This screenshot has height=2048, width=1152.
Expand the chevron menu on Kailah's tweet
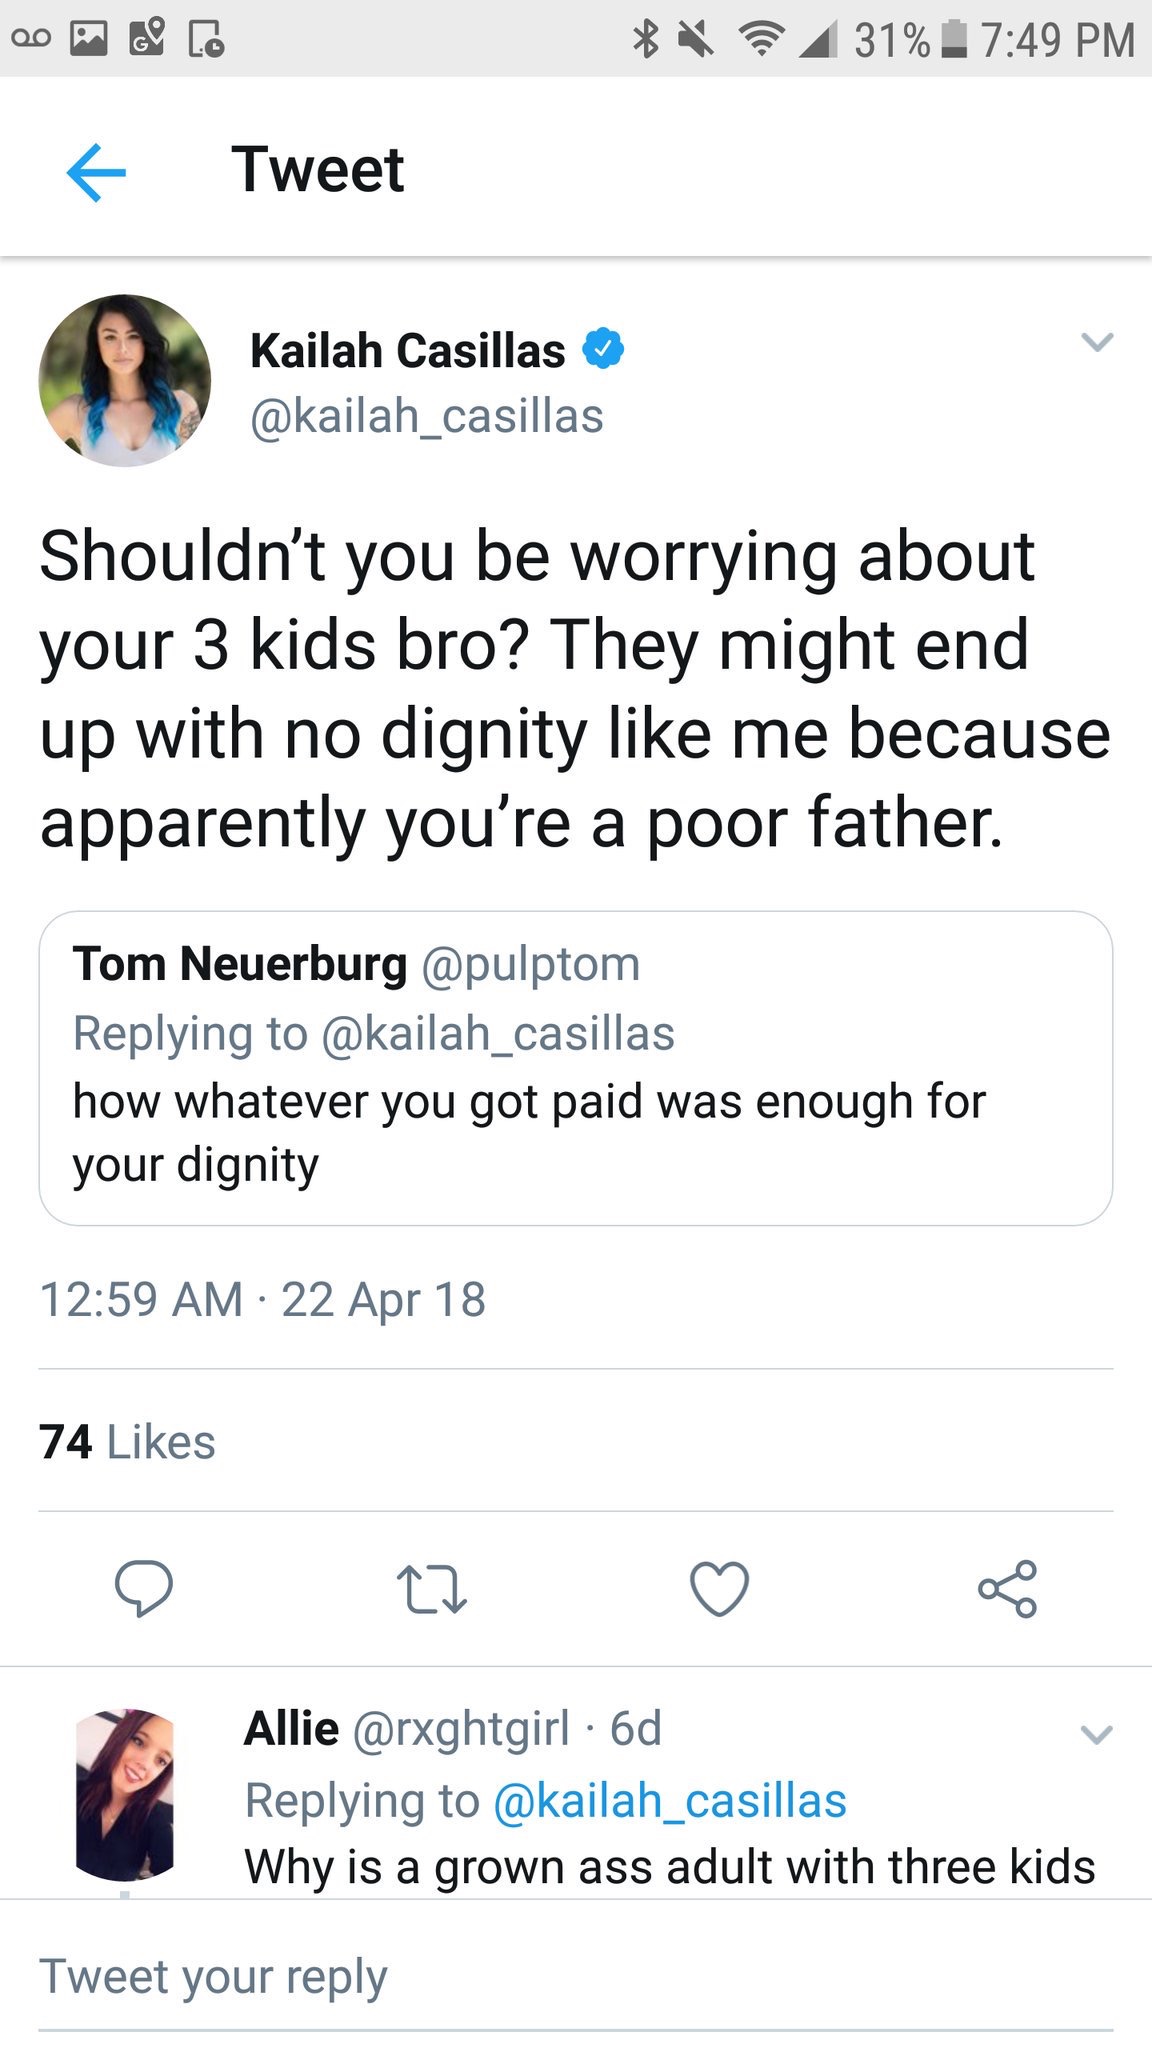[x=1097, y=342]
